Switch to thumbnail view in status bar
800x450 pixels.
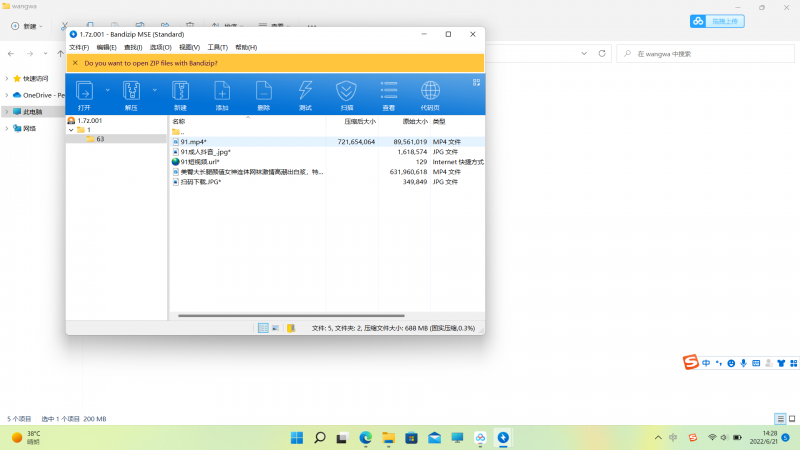point(276,327)
